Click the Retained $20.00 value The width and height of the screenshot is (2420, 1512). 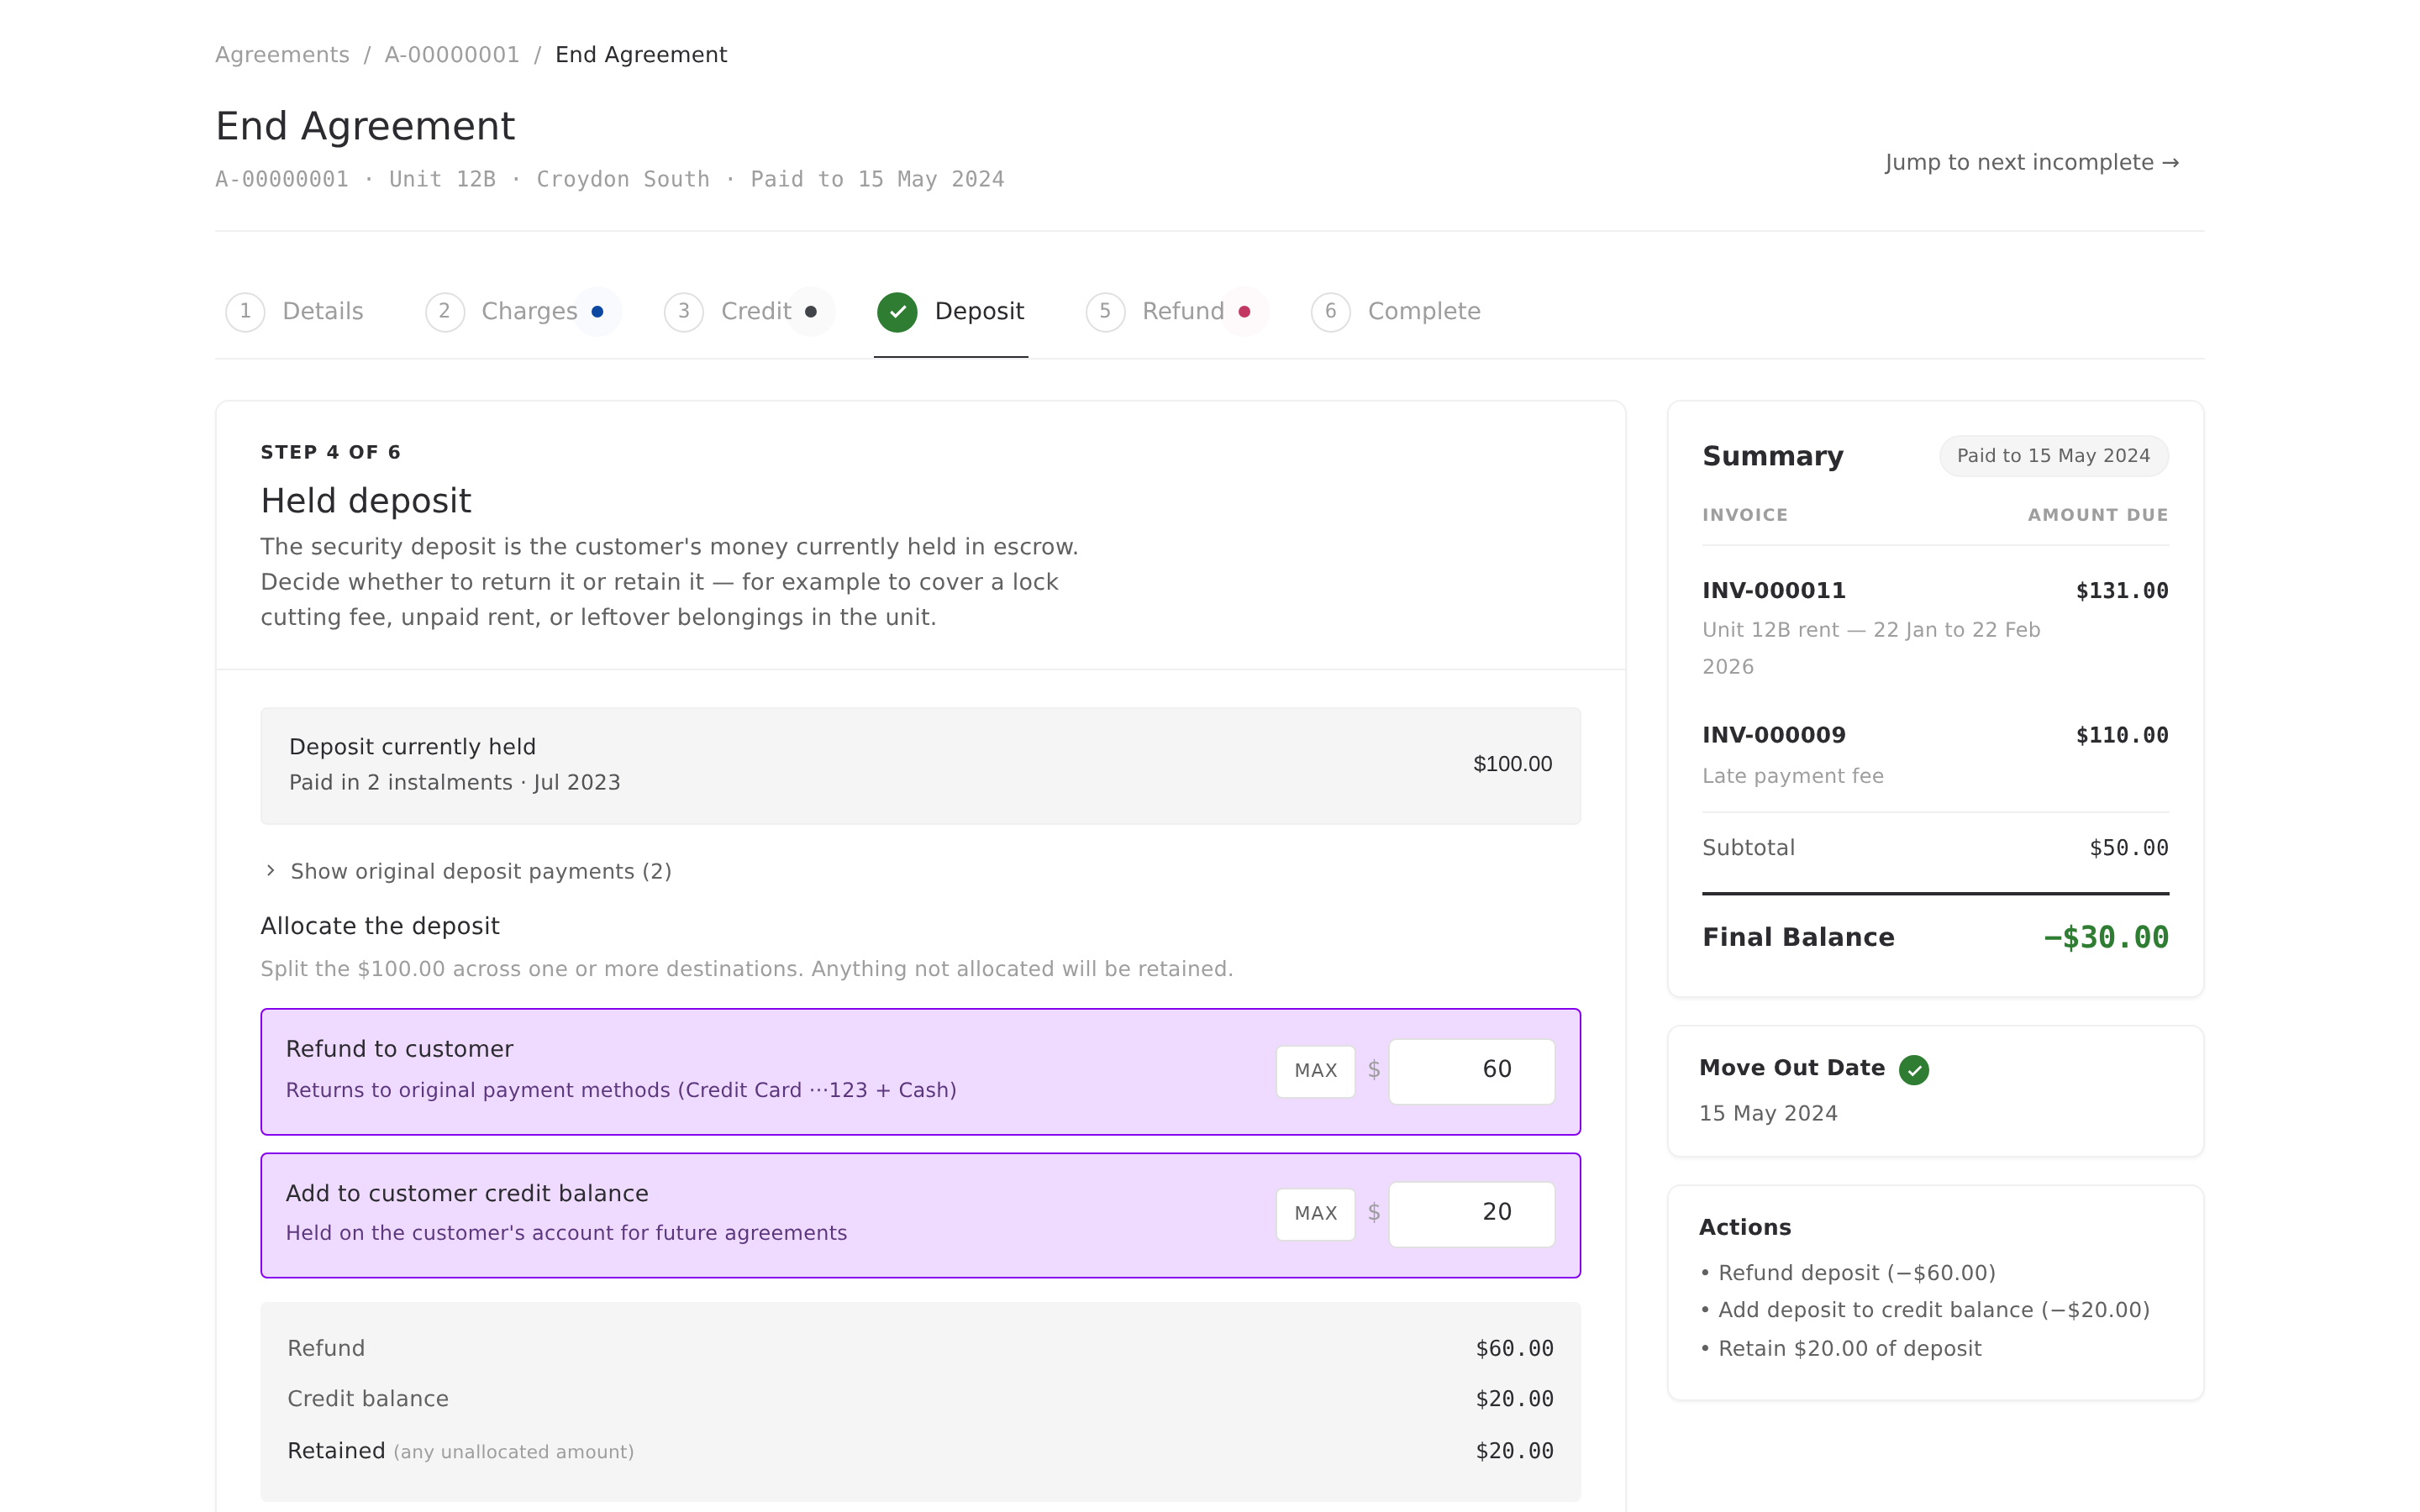pyautogui.click(x=1514, y=1451)
